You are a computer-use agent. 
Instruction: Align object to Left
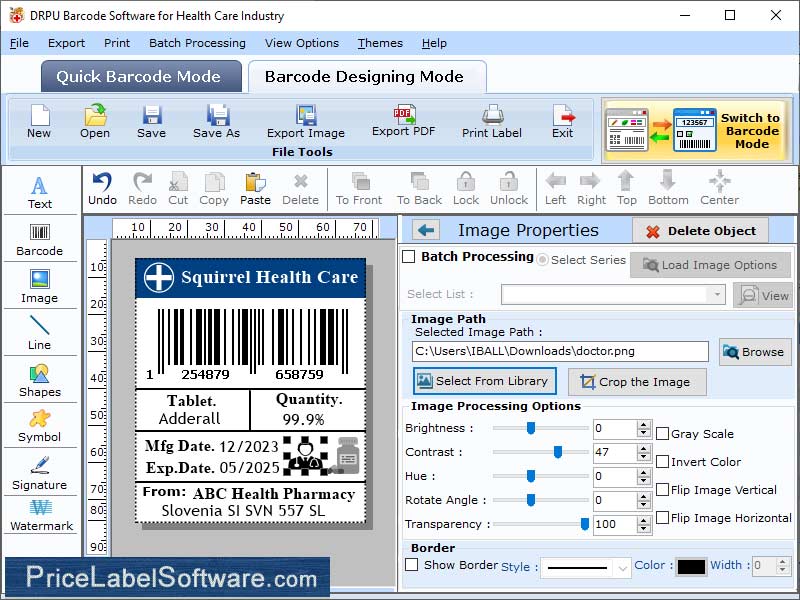coord(555,189)
